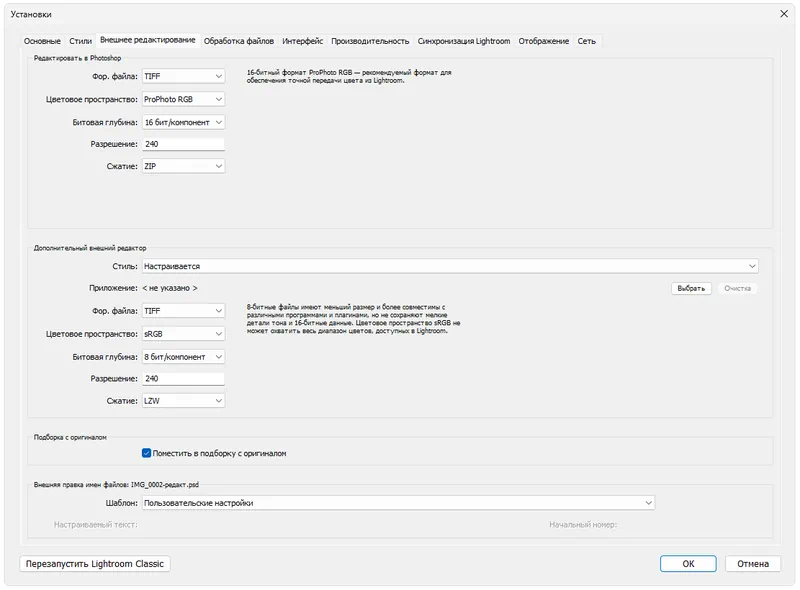This screenshot has height=590, width=800.
Task: Close the Установки dialog window
Action: coord(784,14)
